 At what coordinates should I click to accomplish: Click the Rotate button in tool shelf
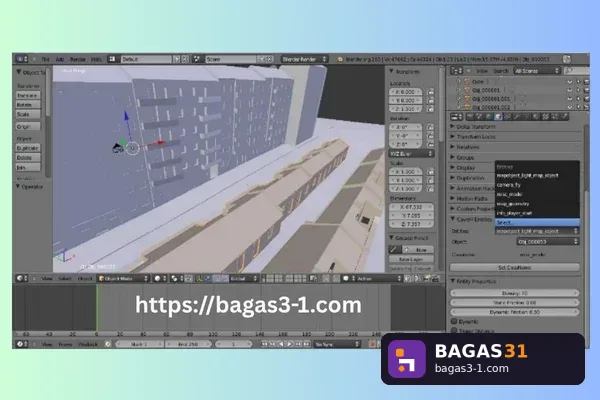point(28,104)
